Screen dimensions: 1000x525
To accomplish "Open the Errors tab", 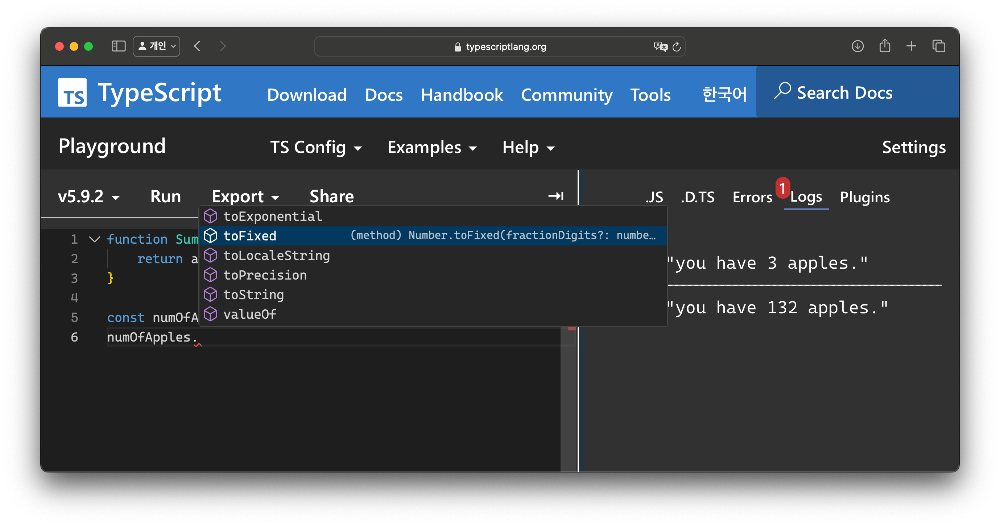I will 752,197.
